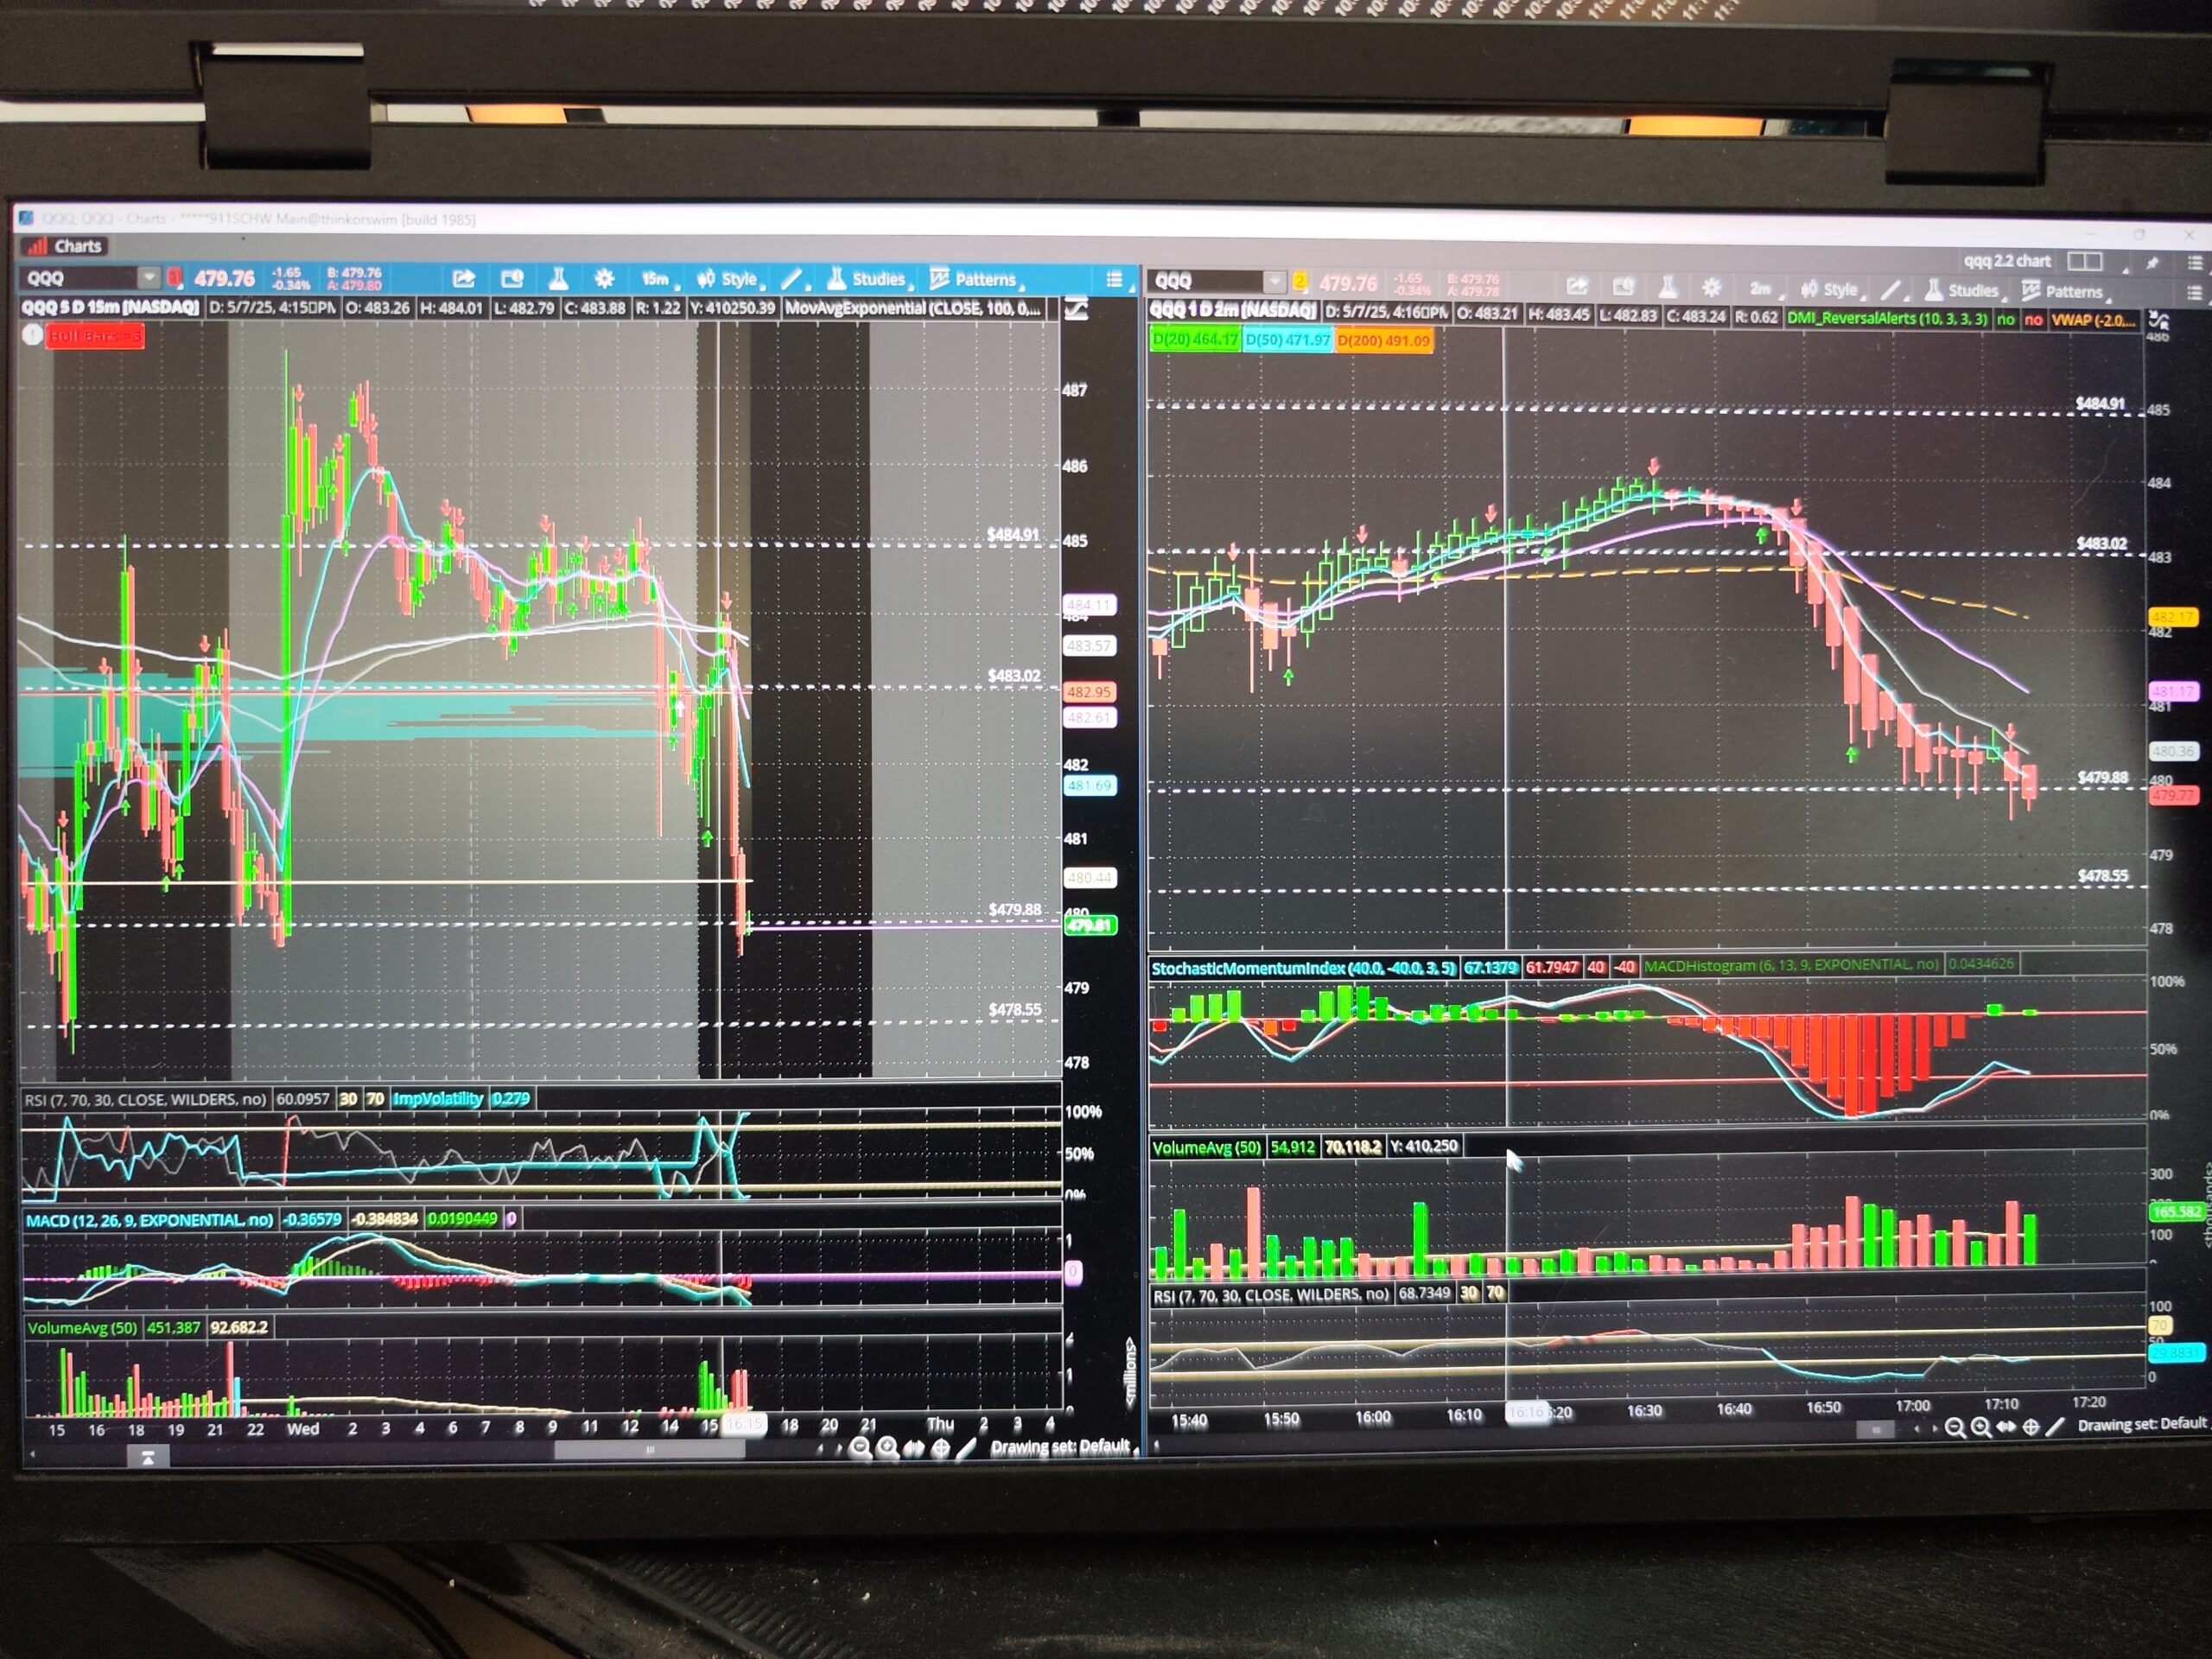Click Share icon in left chart toolbar
Image resolution: width=2212 pixels, height=1659 pixels.
pos(463,279)
